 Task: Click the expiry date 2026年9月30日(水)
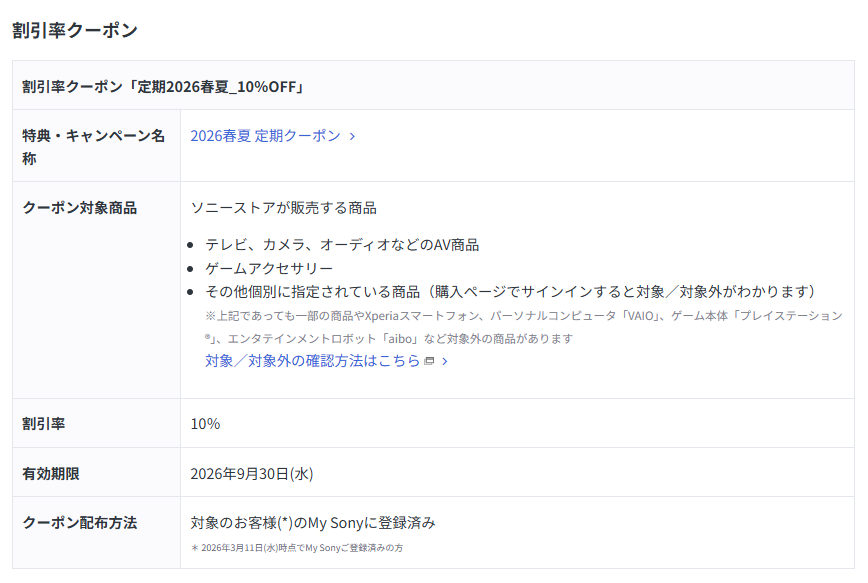click(x=252, y=474)
